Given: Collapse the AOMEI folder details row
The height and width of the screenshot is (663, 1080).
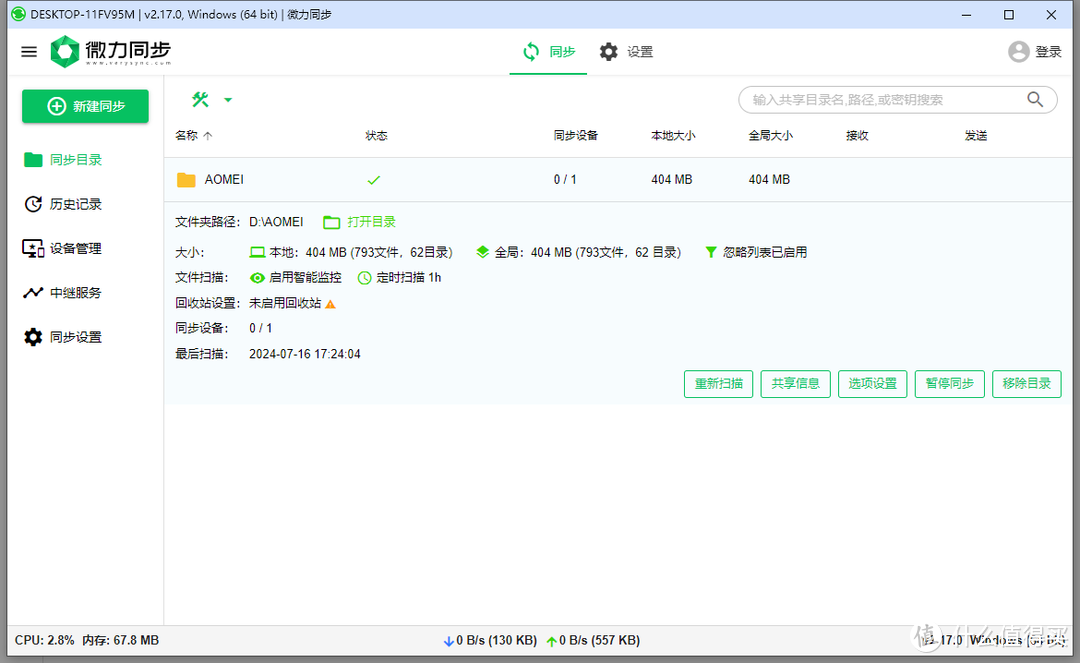Looking at the screenshot, I should tap(224, 179).
